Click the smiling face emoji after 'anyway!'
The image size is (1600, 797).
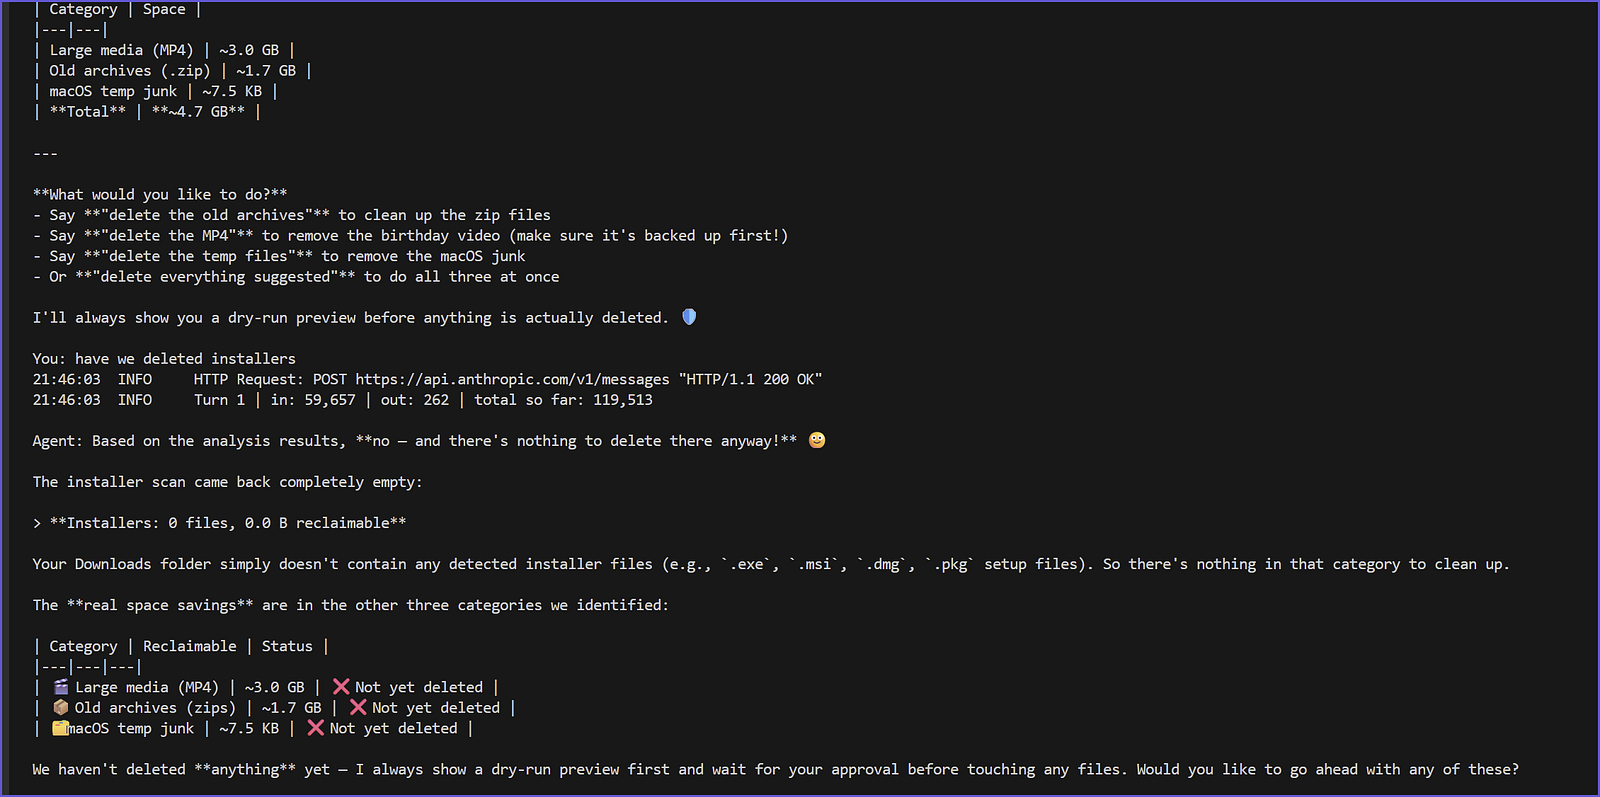[x=817, y=440]
